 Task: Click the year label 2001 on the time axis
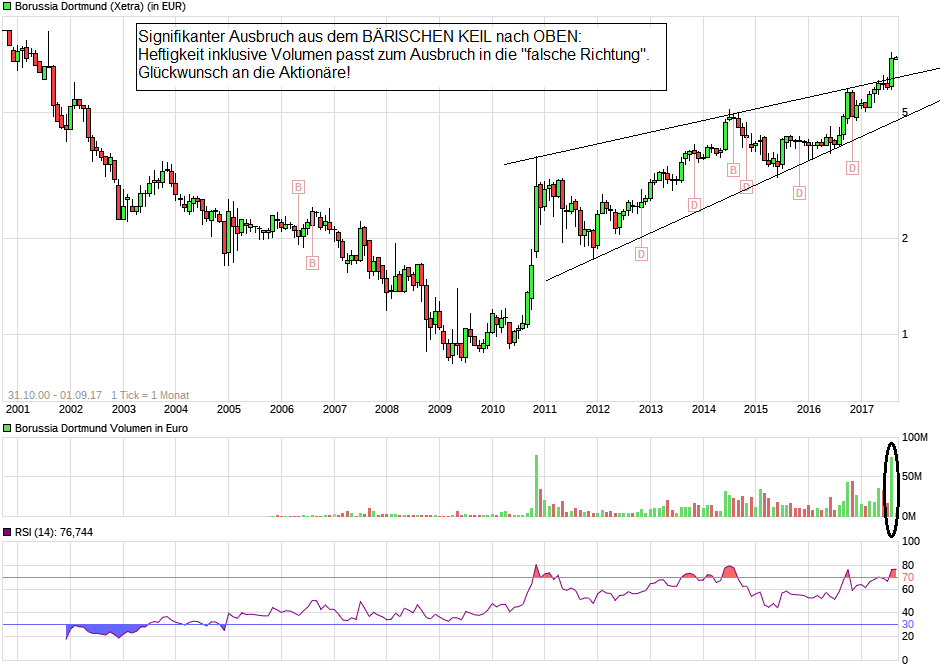(x=17, y=409)
